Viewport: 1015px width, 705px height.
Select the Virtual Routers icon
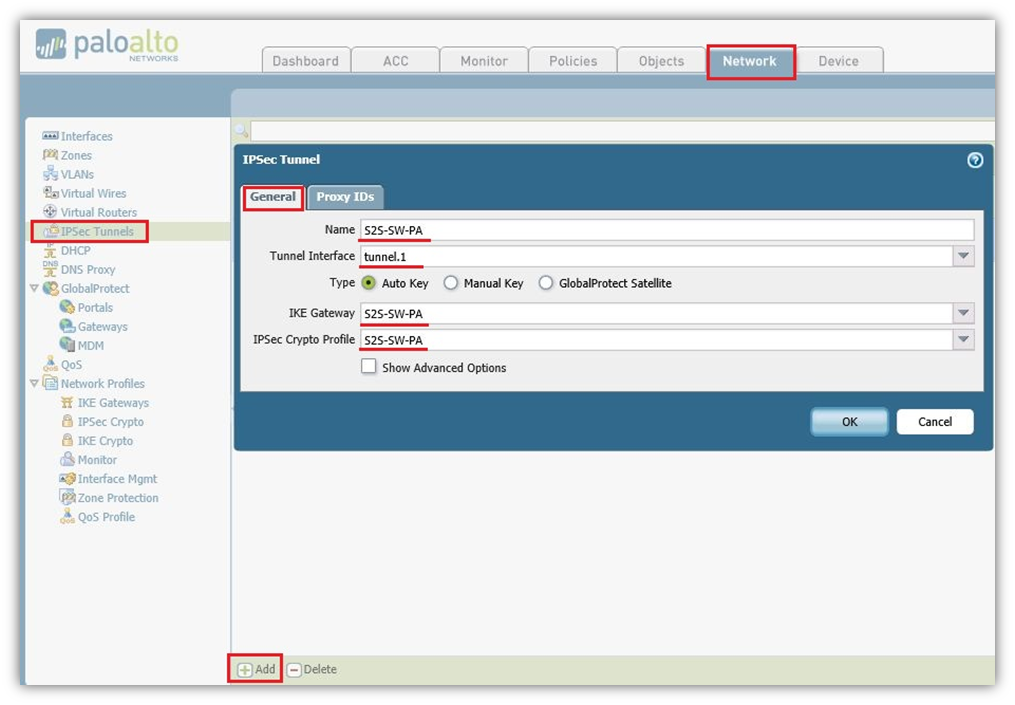(x=50, y=212)
